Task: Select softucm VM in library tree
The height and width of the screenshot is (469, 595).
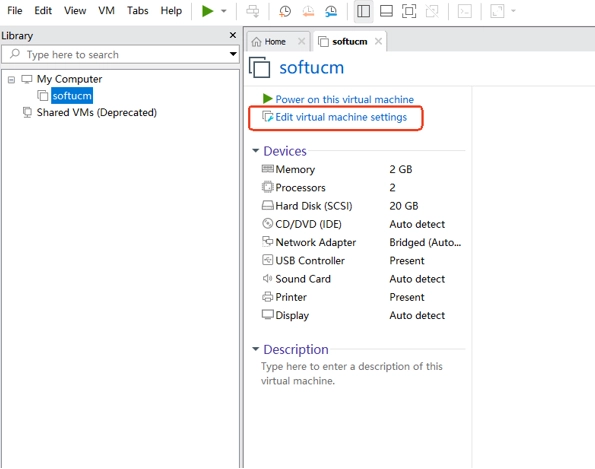Action: (72, 96)
